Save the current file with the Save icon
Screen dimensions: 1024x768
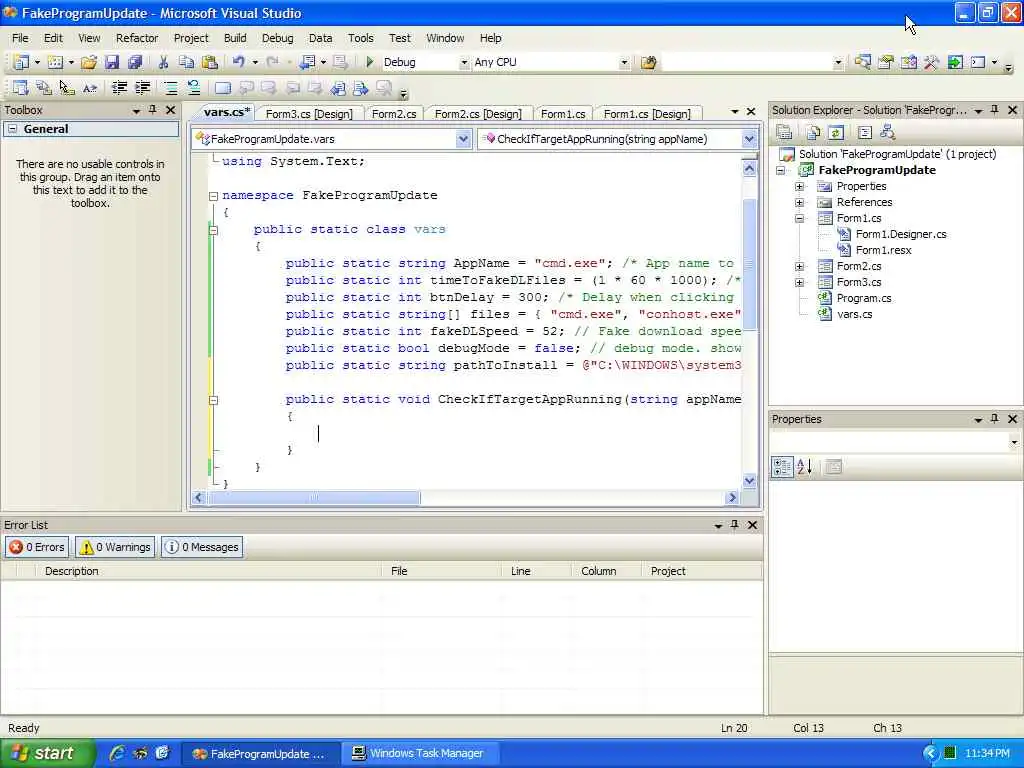point(112,62)
